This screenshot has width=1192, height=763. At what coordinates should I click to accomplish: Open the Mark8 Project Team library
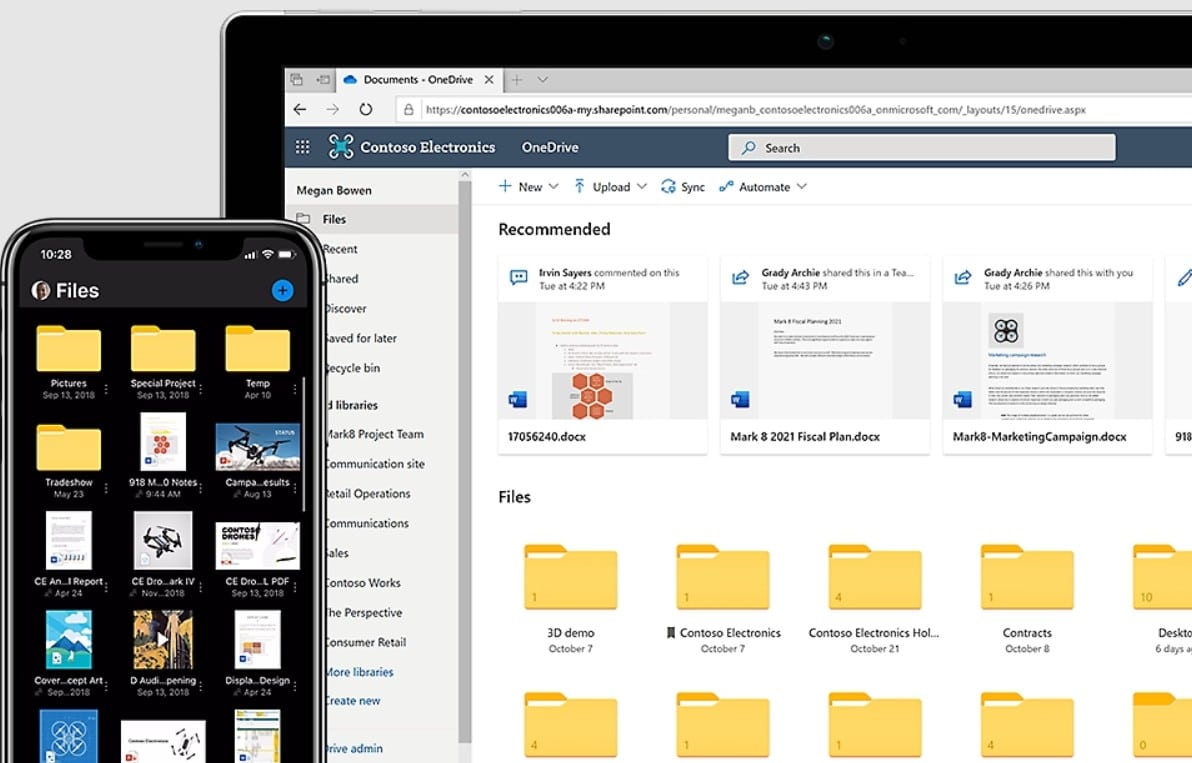pos(375,434)
